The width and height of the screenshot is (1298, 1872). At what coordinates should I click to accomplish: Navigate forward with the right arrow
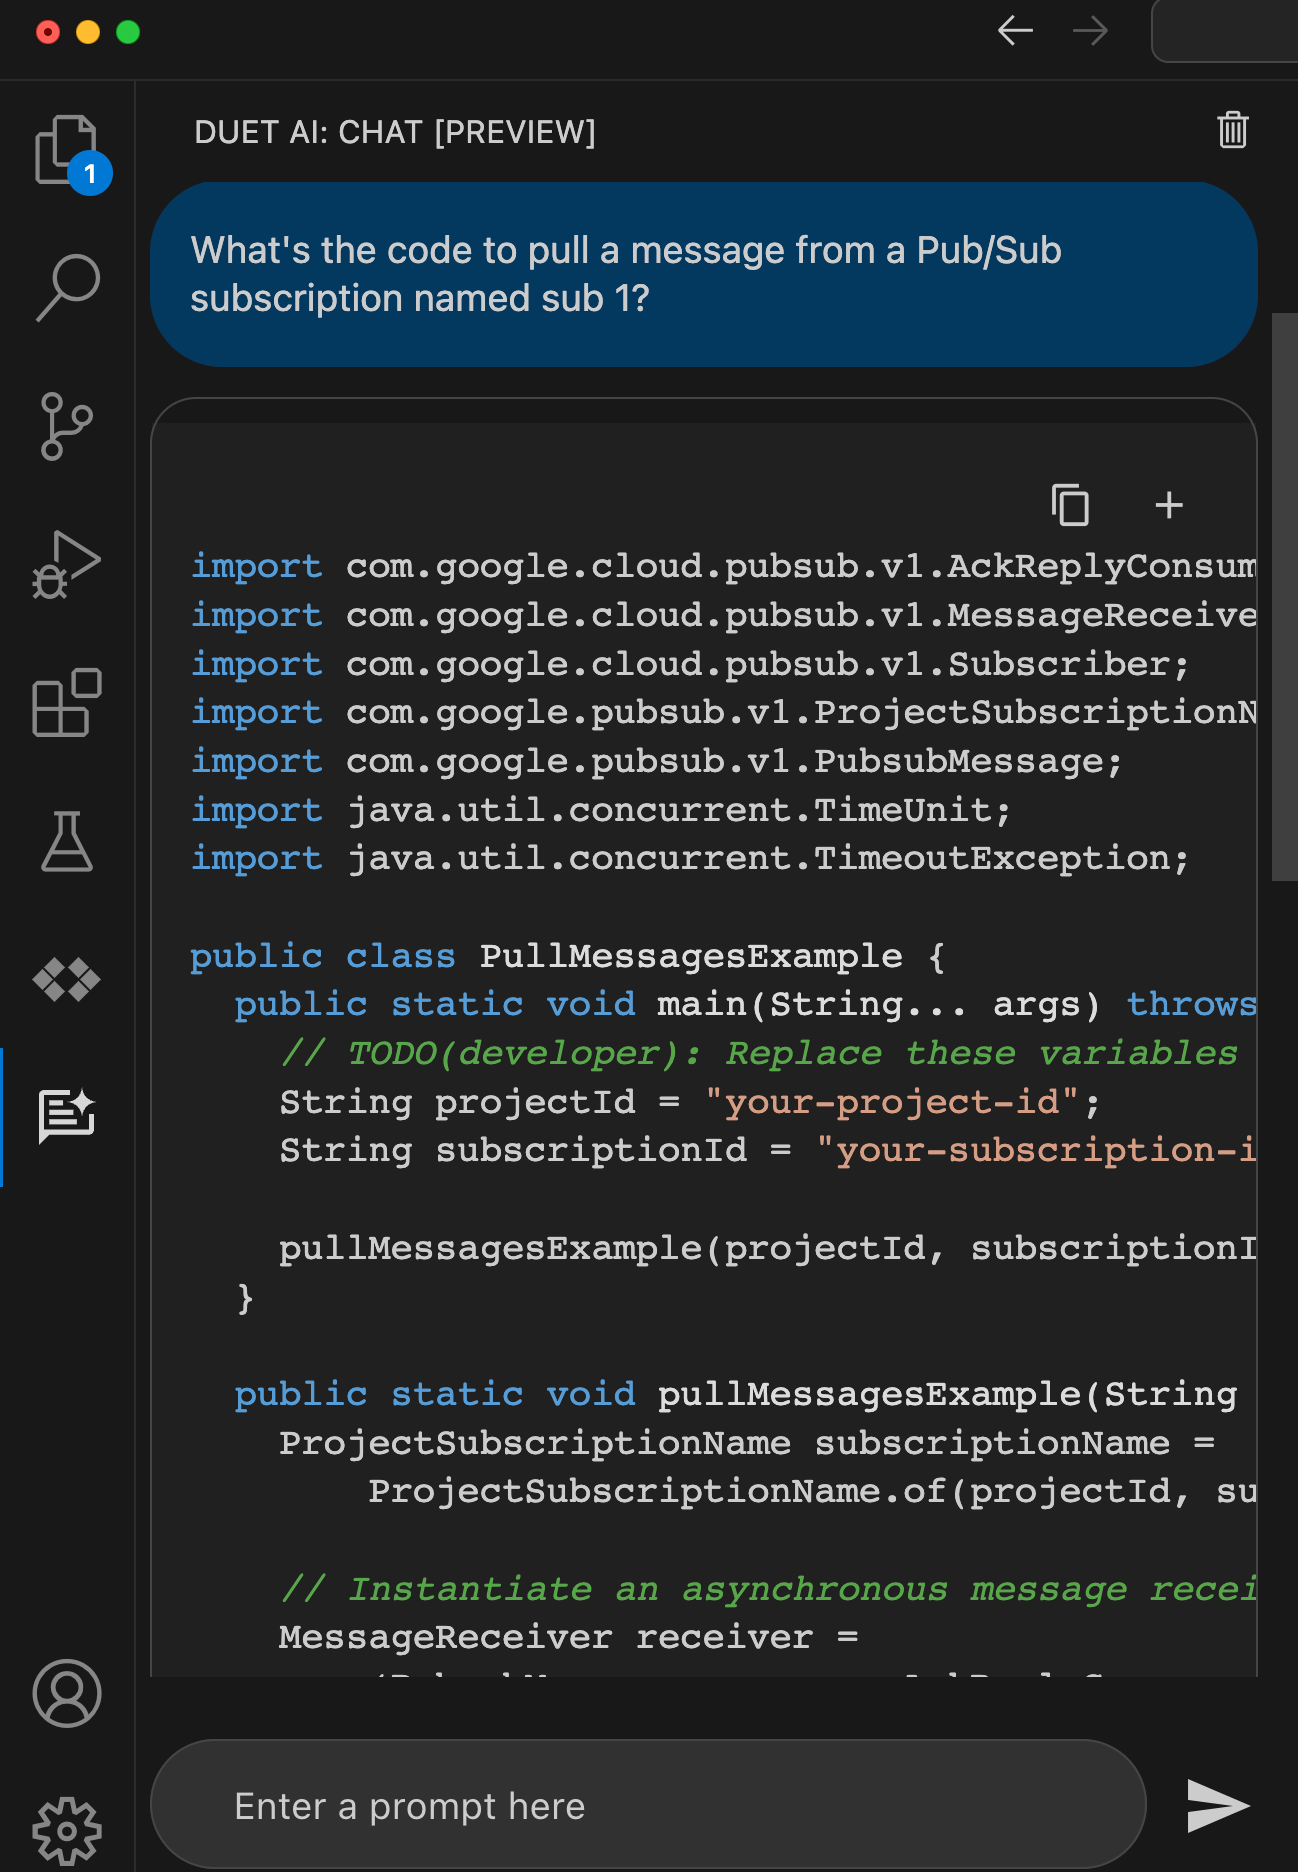(1090, 31)
